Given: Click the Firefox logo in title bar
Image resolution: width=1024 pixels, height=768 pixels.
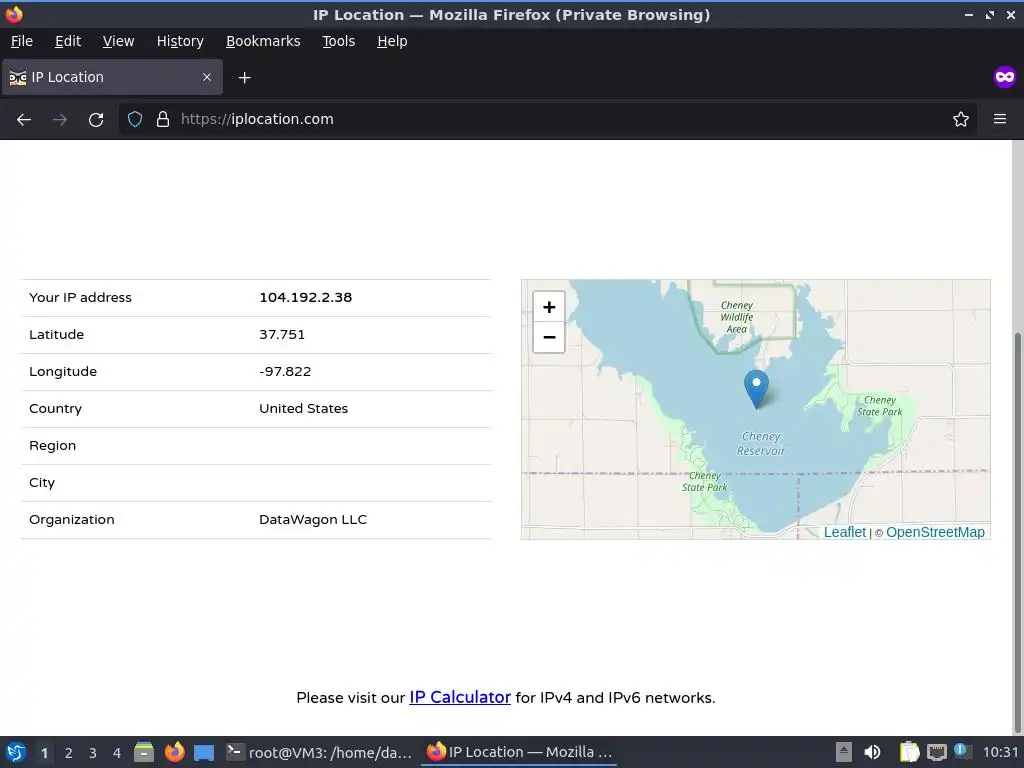Looking at the screenshot, I should pos(14,14).
